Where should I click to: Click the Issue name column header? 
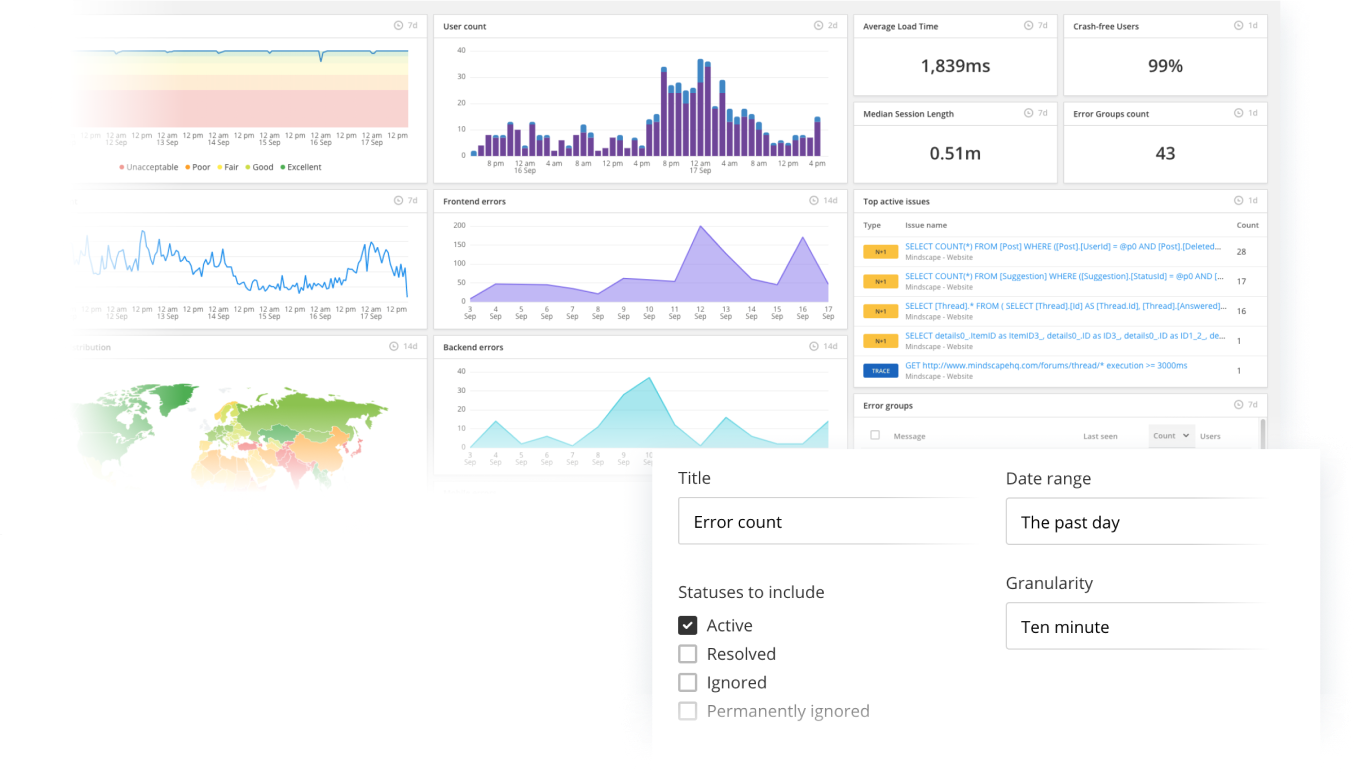(926, 225)
